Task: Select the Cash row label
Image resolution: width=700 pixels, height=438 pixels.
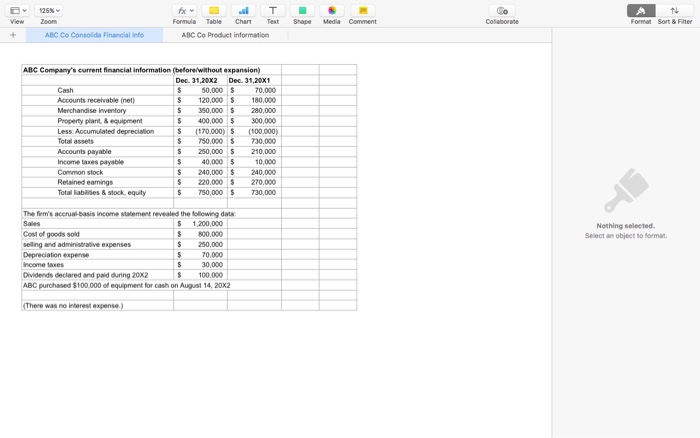Action: (x=98, y=90)
